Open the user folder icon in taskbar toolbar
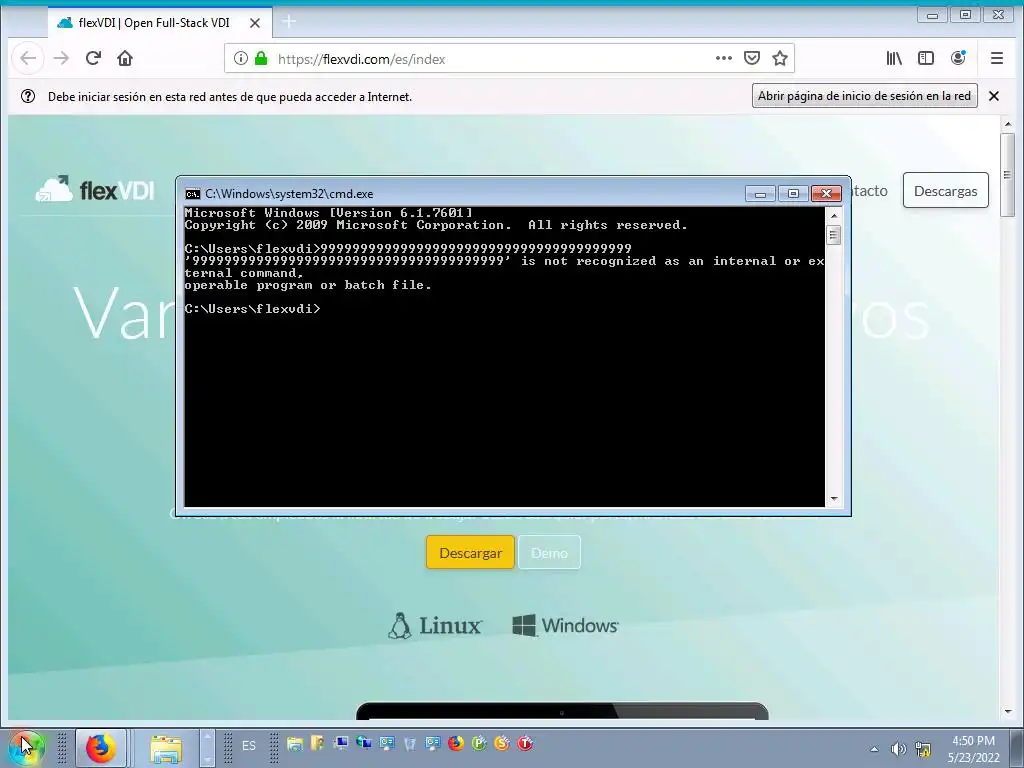Screen dimensions: 1024x768 [318, 743]
